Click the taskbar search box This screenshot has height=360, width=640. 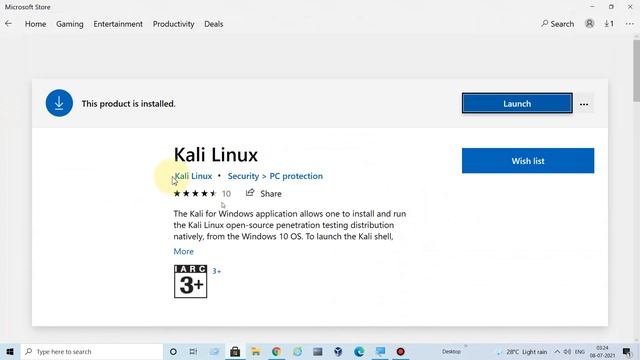click(92, 351)
